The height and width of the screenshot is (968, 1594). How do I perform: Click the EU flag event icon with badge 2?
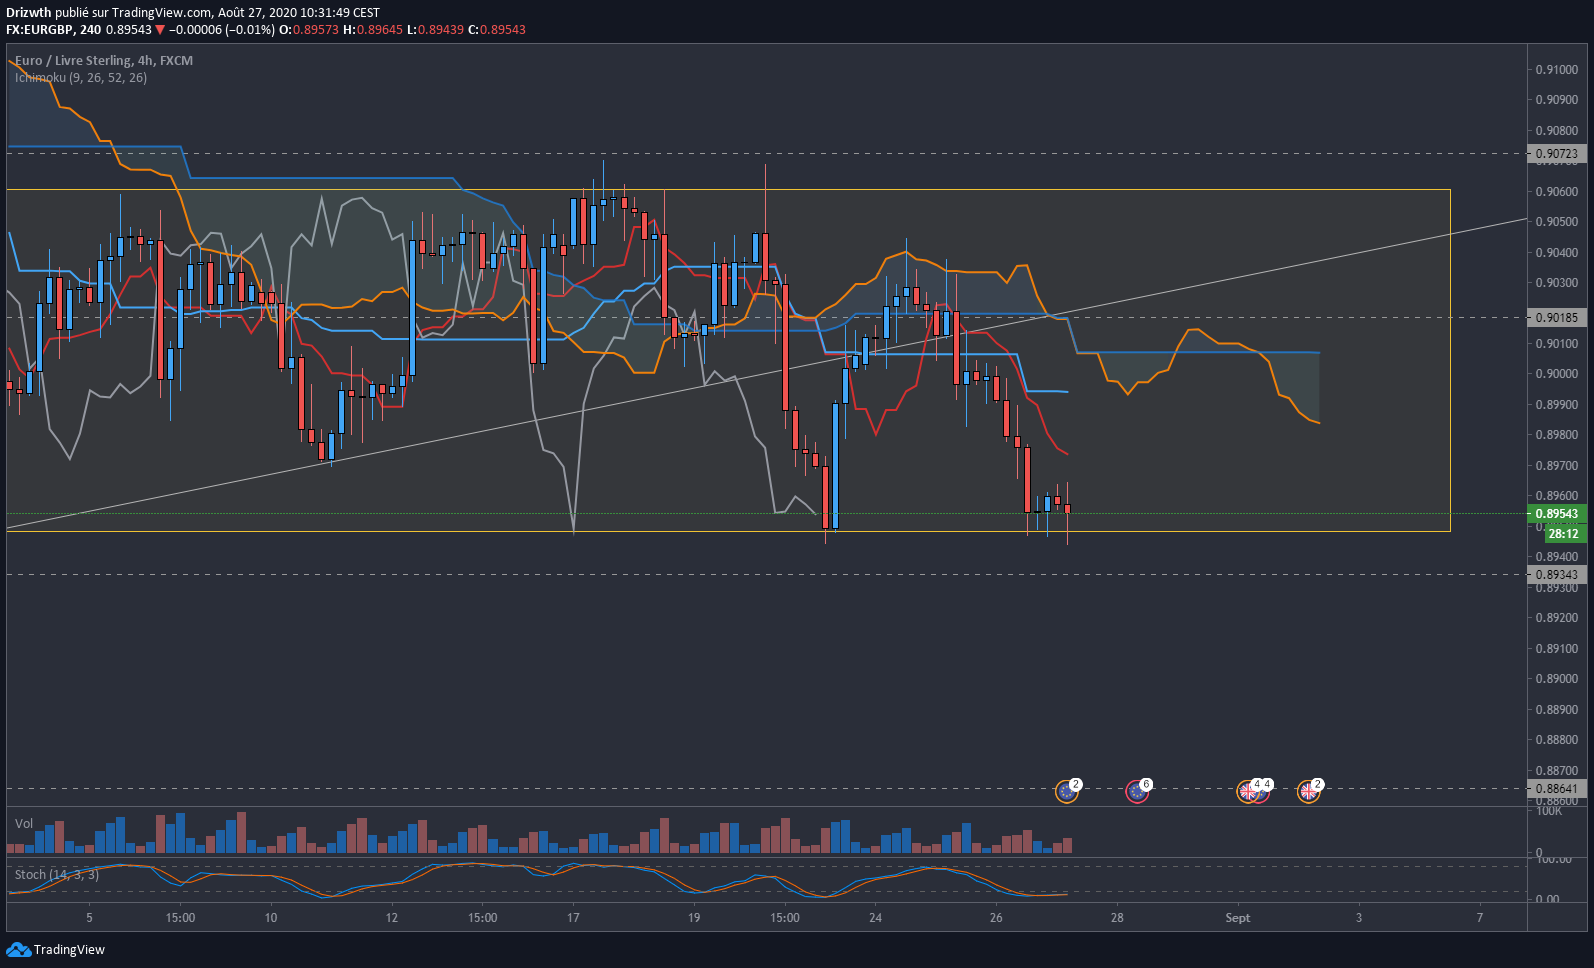click(1067, 792)
